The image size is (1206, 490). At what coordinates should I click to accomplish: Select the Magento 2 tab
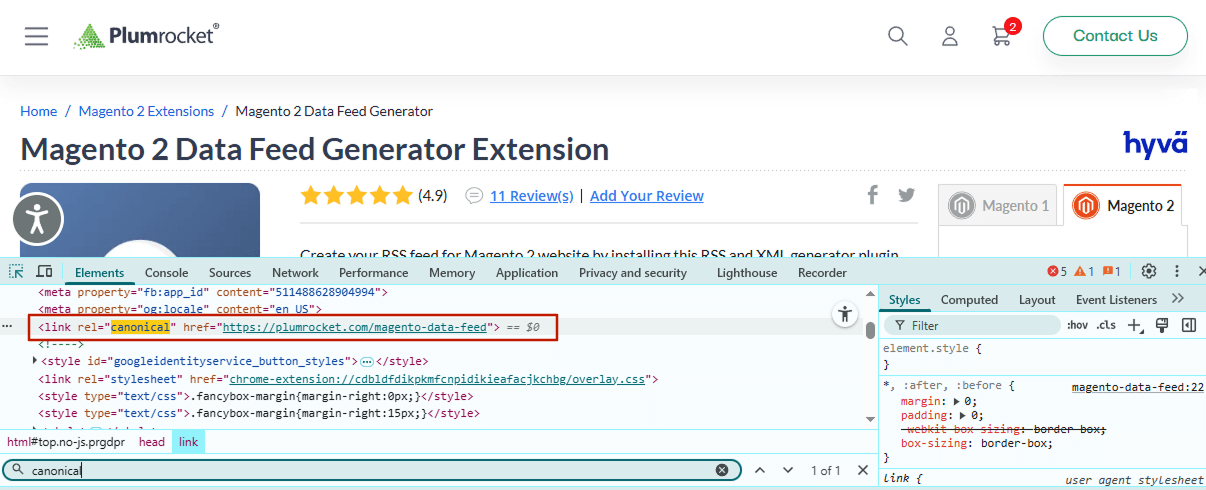(1123, 206)
